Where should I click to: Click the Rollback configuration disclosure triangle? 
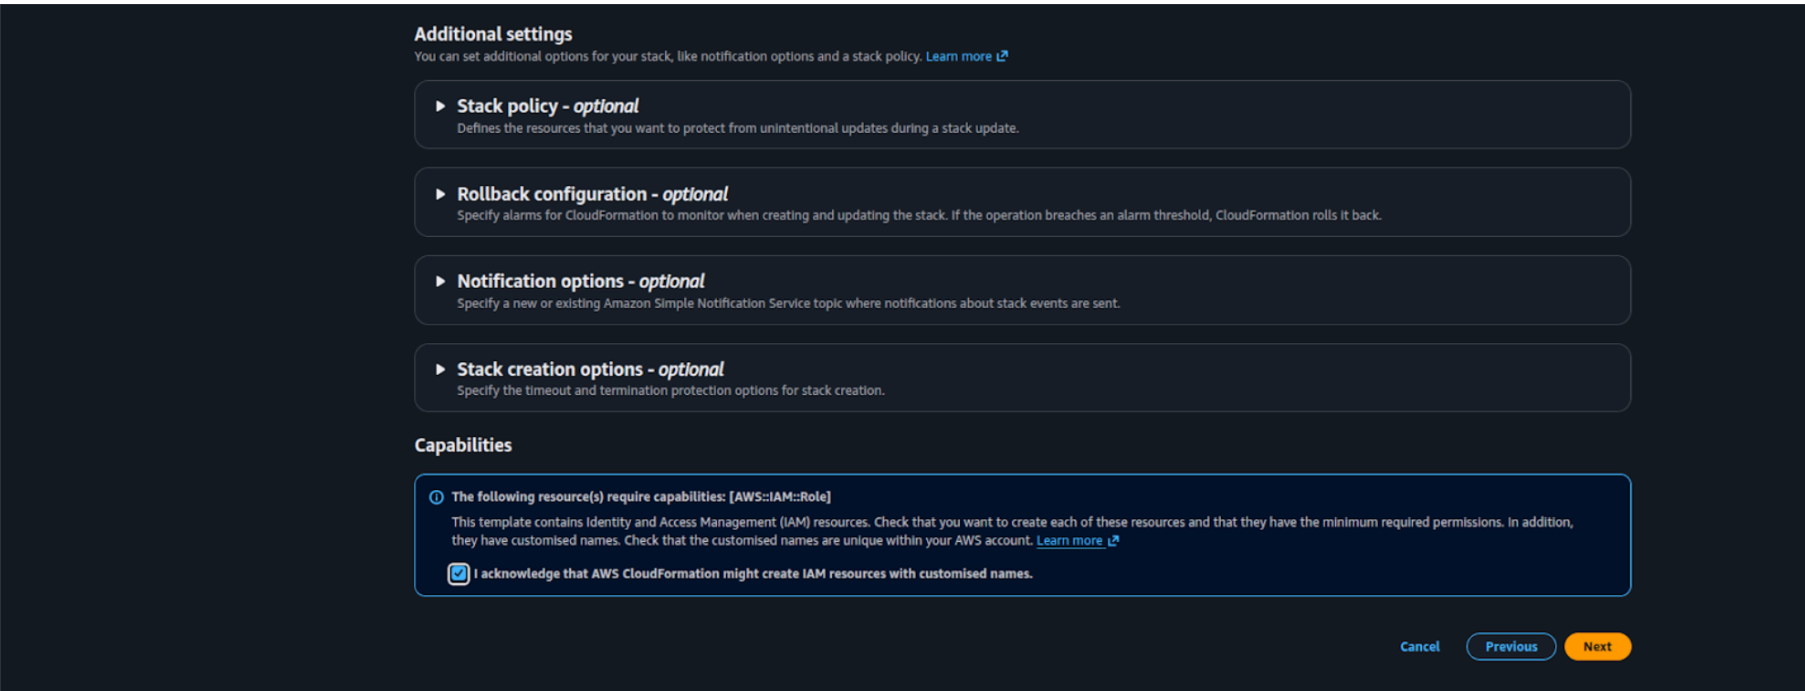440,194
